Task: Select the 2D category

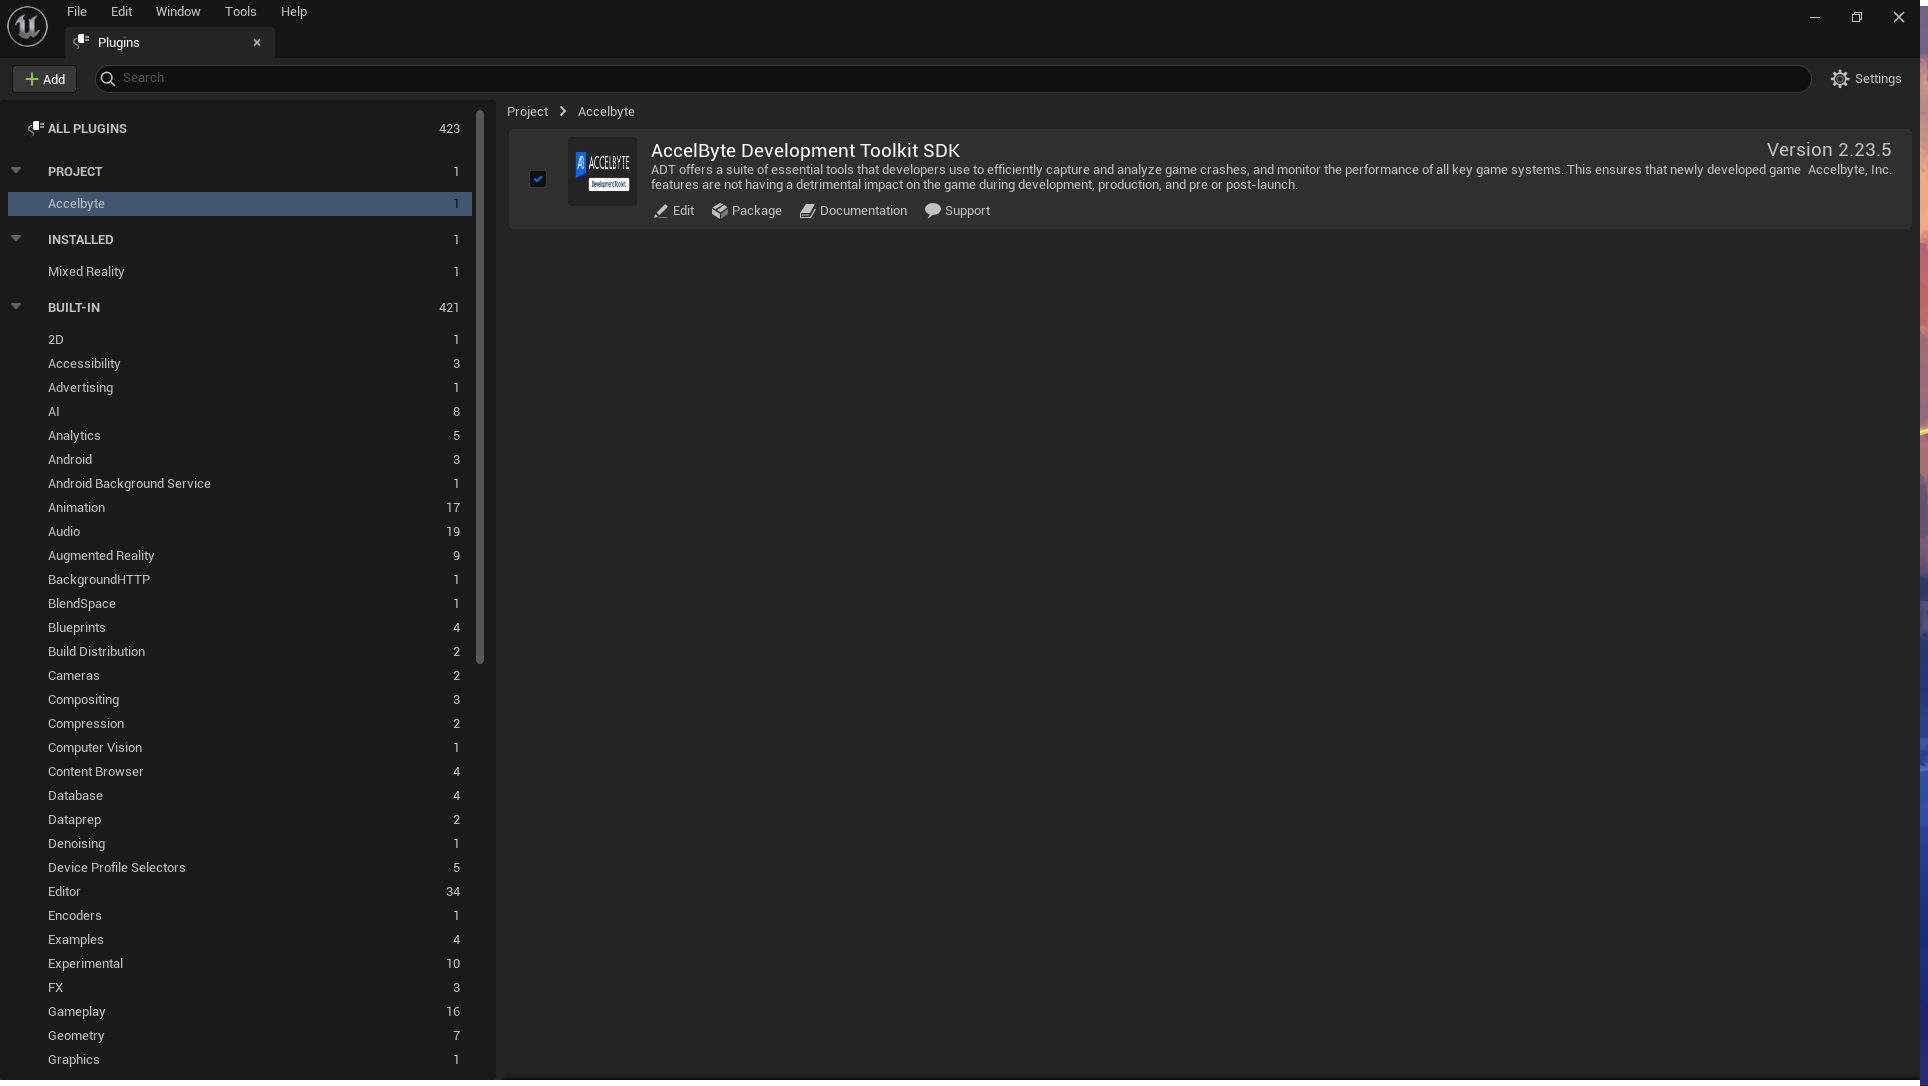Action: coord(240,339)
